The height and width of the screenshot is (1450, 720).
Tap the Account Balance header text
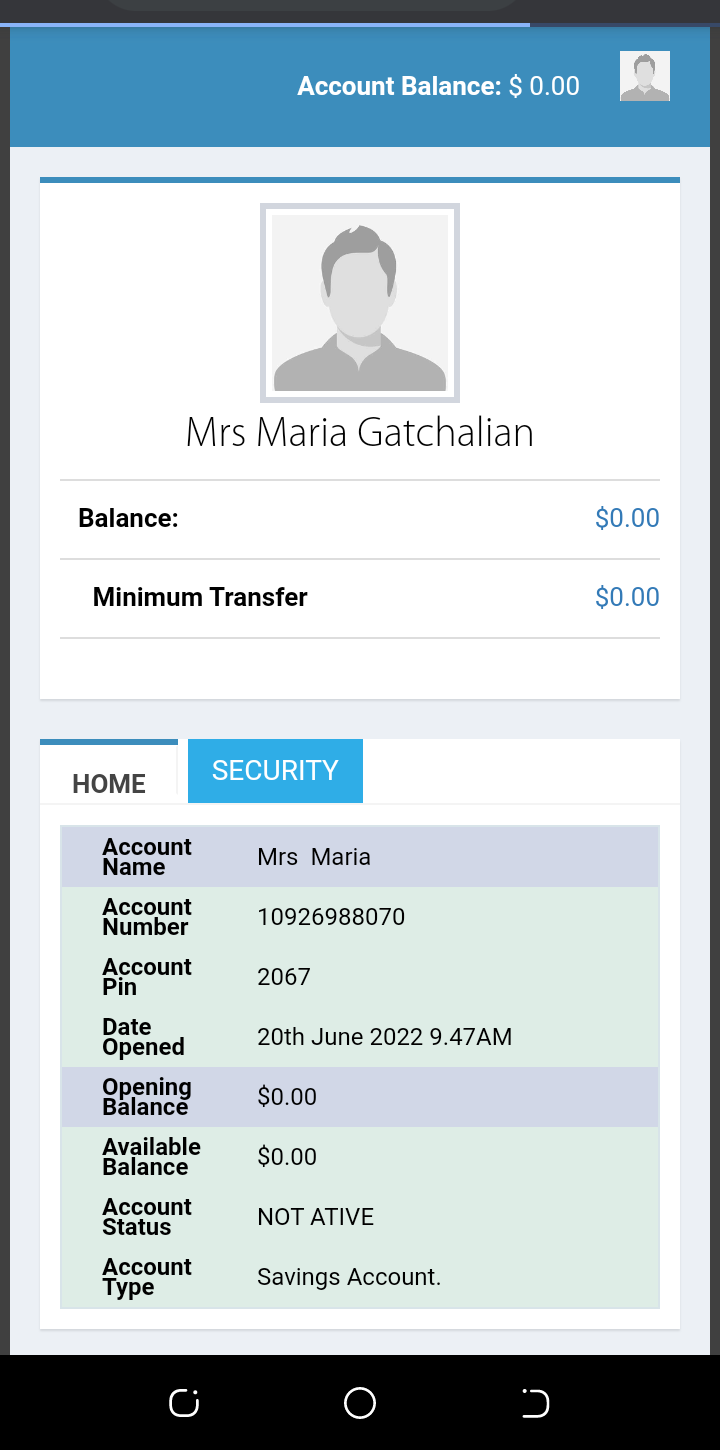[438, 86]
